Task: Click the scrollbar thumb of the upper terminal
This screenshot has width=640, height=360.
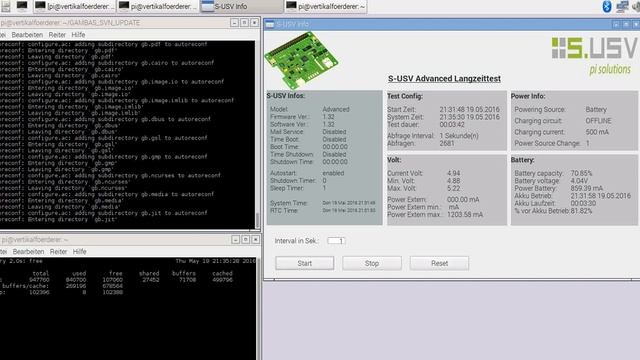Action: (x=257, y=220)
